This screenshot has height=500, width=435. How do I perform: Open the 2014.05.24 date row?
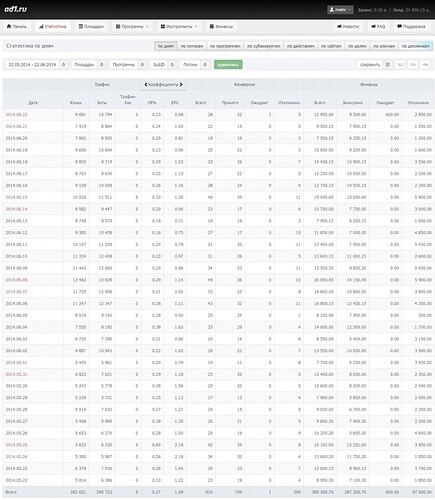coord(16,457)
